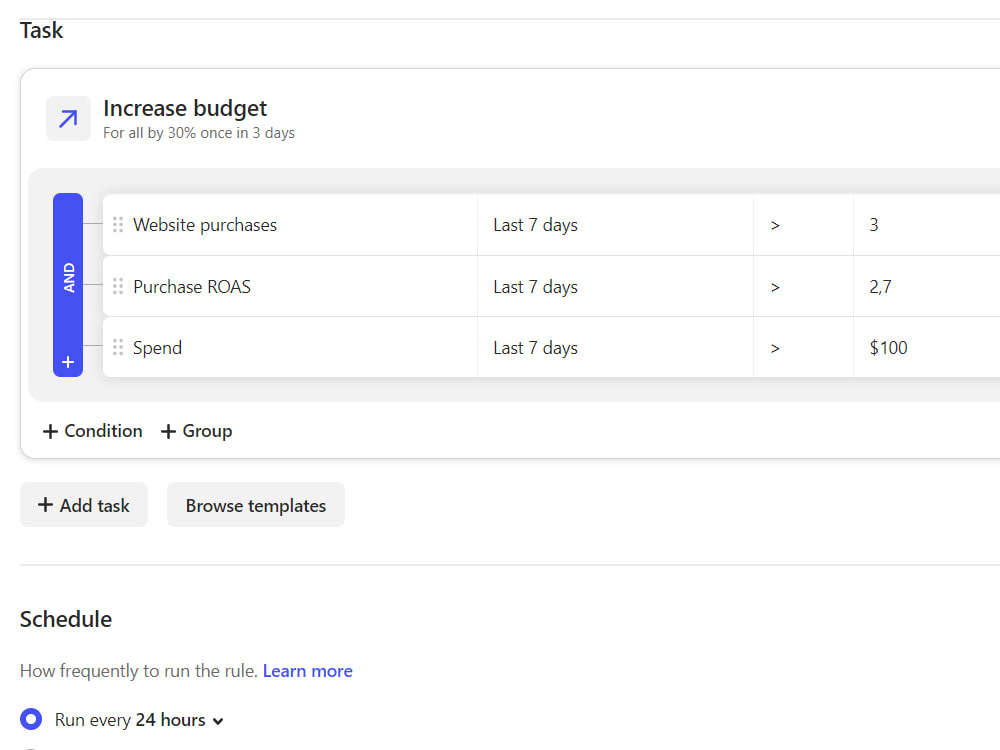Open the time range for Website purchases

click(615, 224)
